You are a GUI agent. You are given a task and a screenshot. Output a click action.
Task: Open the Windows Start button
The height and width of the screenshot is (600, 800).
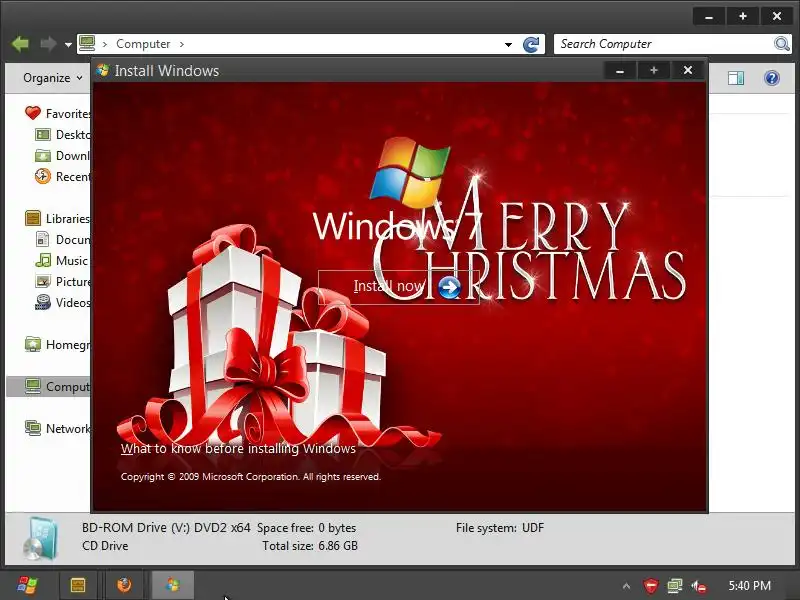click(28, 585)
